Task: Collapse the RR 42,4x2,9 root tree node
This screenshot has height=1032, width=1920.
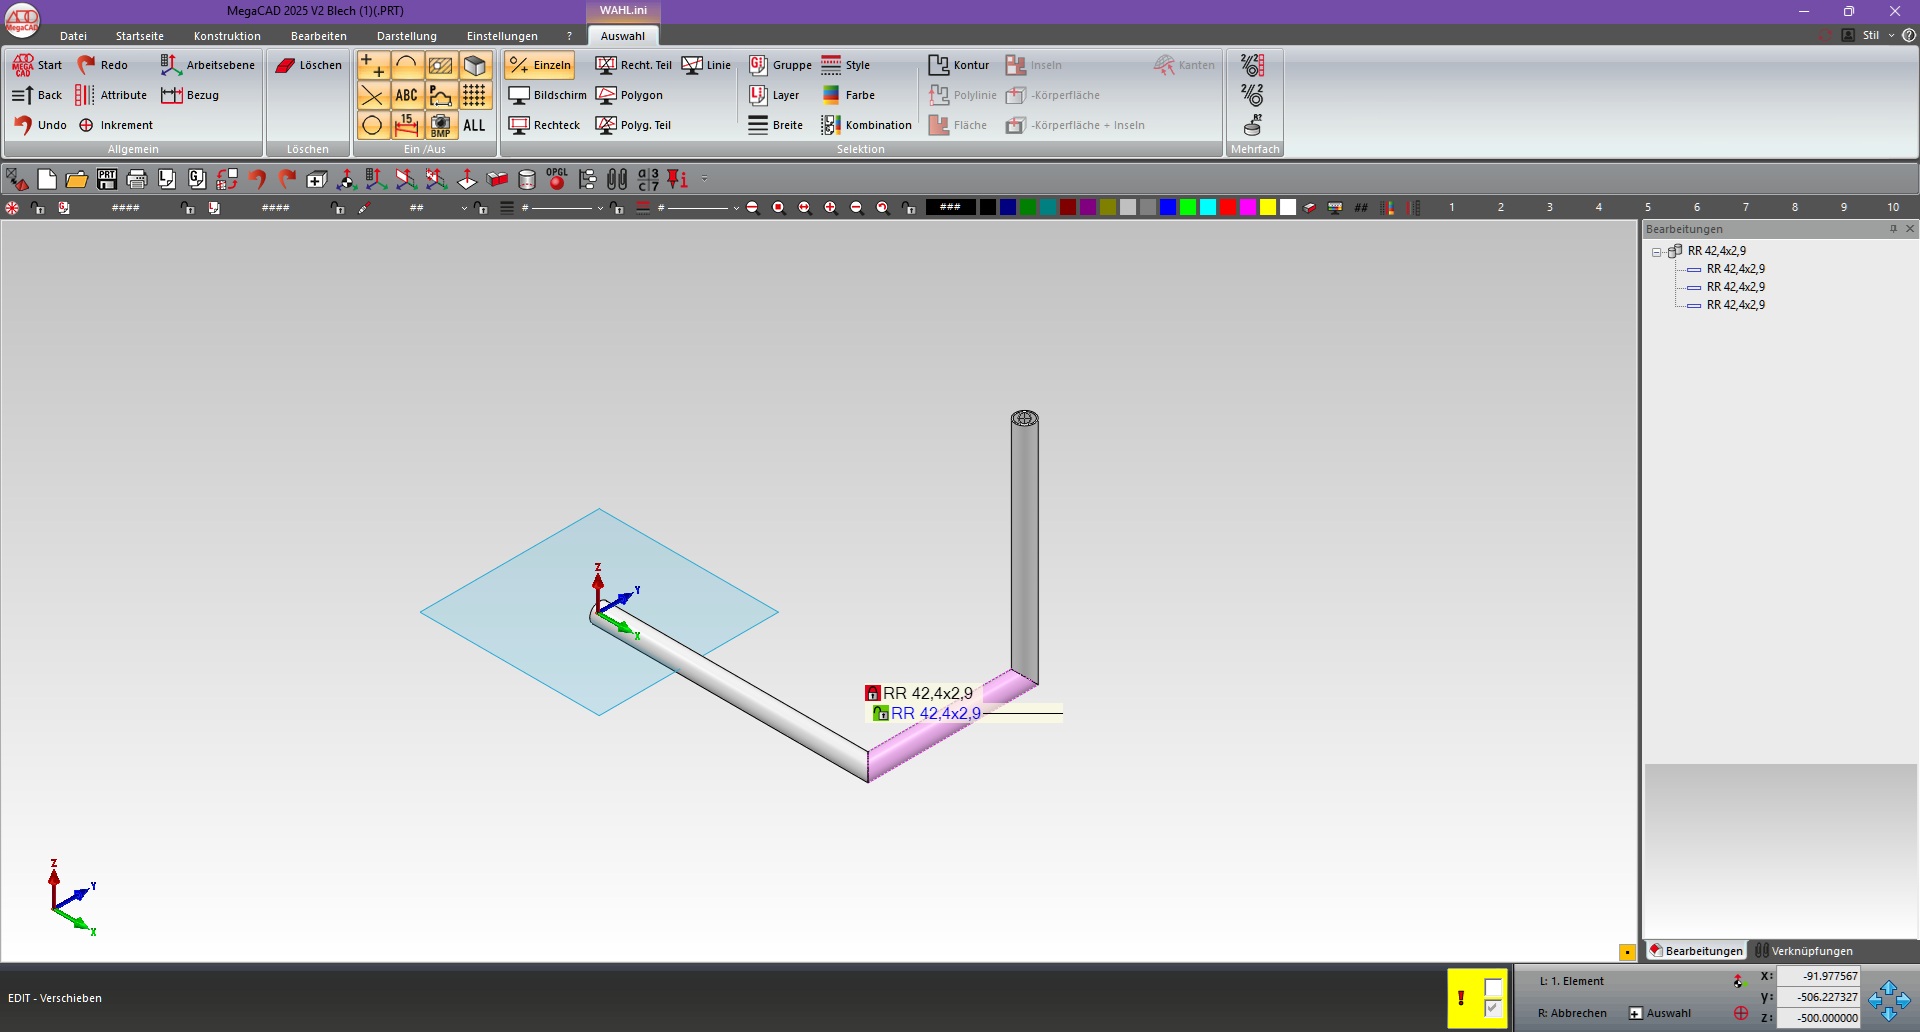Action: (x=1657, y=252)
